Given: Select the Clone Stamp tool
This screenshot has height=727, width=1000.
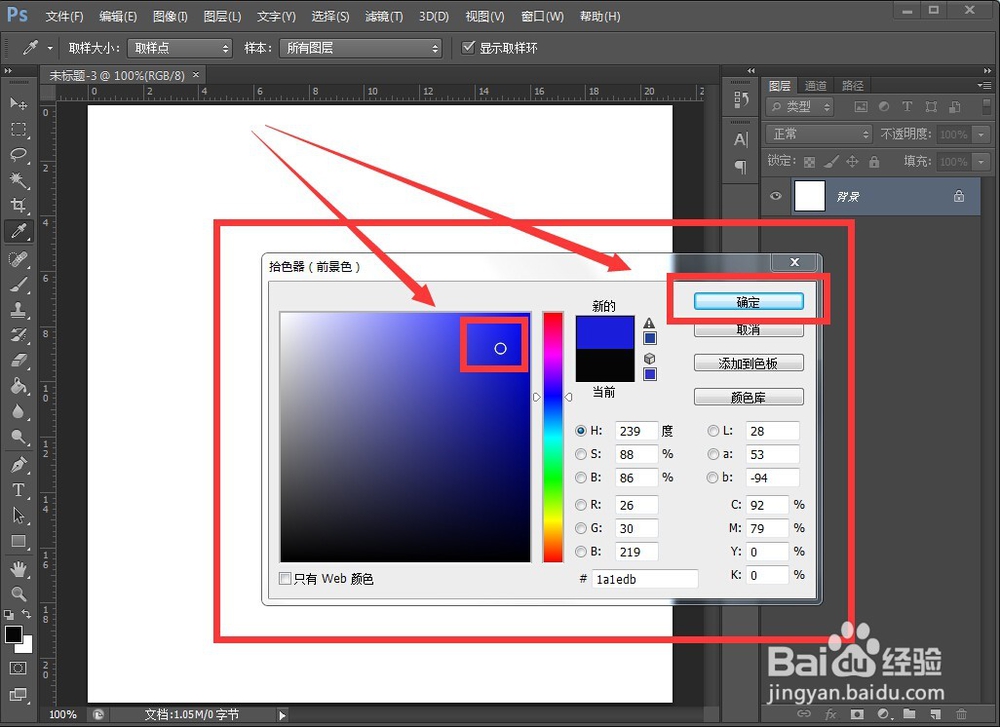Looking at the screenshot, I should 18,310.
